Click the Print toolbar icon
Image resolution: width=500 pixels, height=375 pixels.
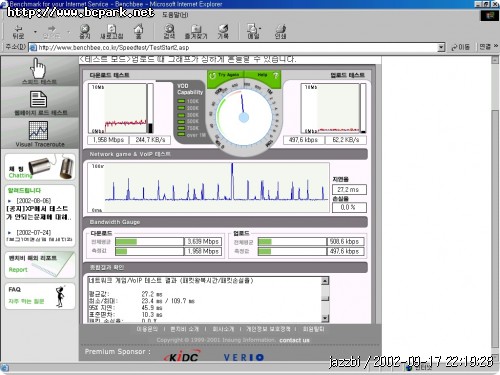click(x=280, y=31)
